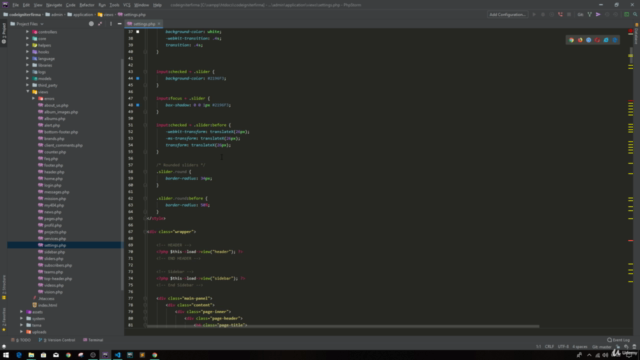Open File Explorer from the taskbar

coord(31,355)
